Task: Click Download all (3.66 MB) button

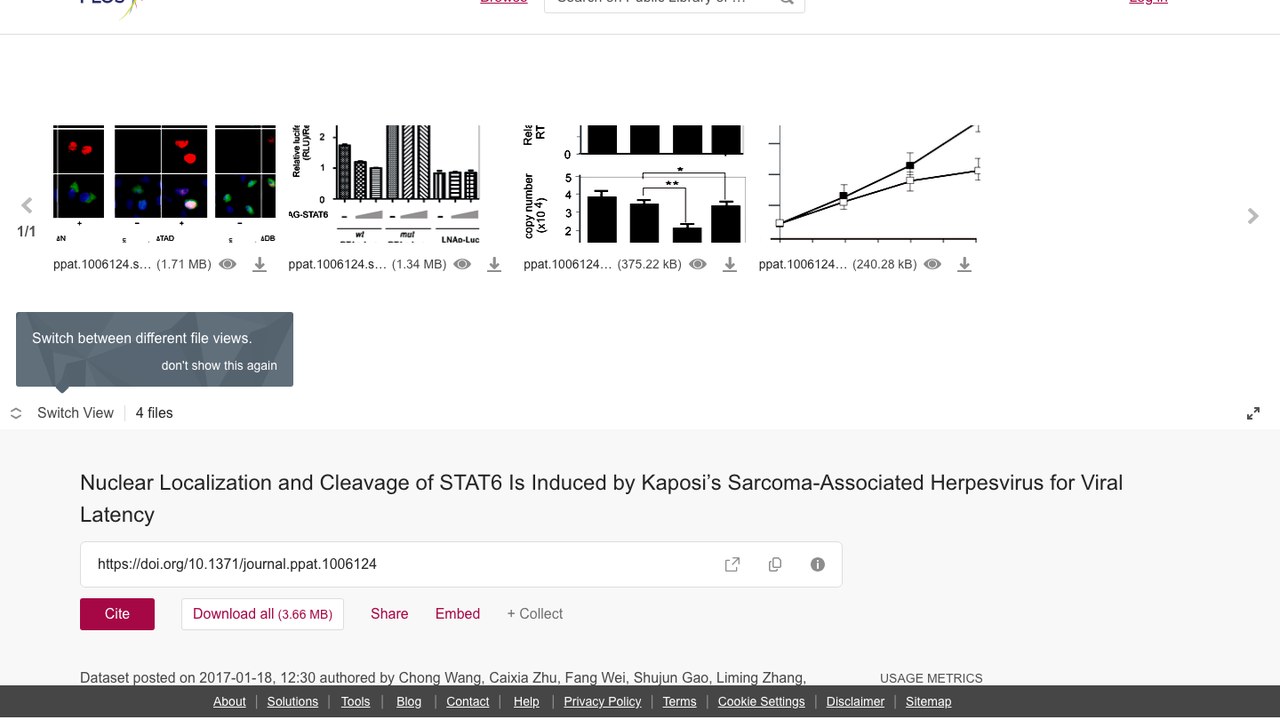Action: [x=262, y=614]
